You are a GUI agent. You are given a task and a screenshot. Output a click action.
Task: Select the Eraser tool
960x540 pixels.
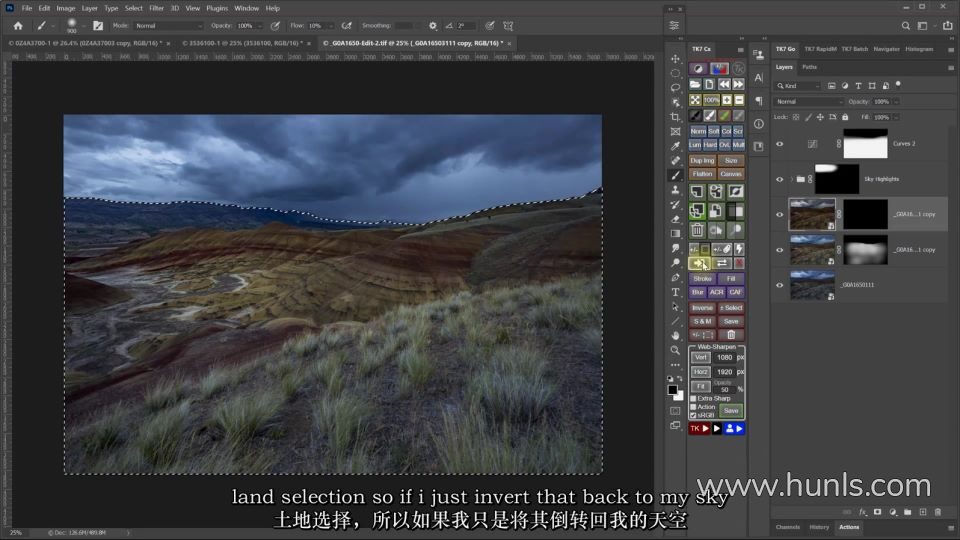[675, 219]
